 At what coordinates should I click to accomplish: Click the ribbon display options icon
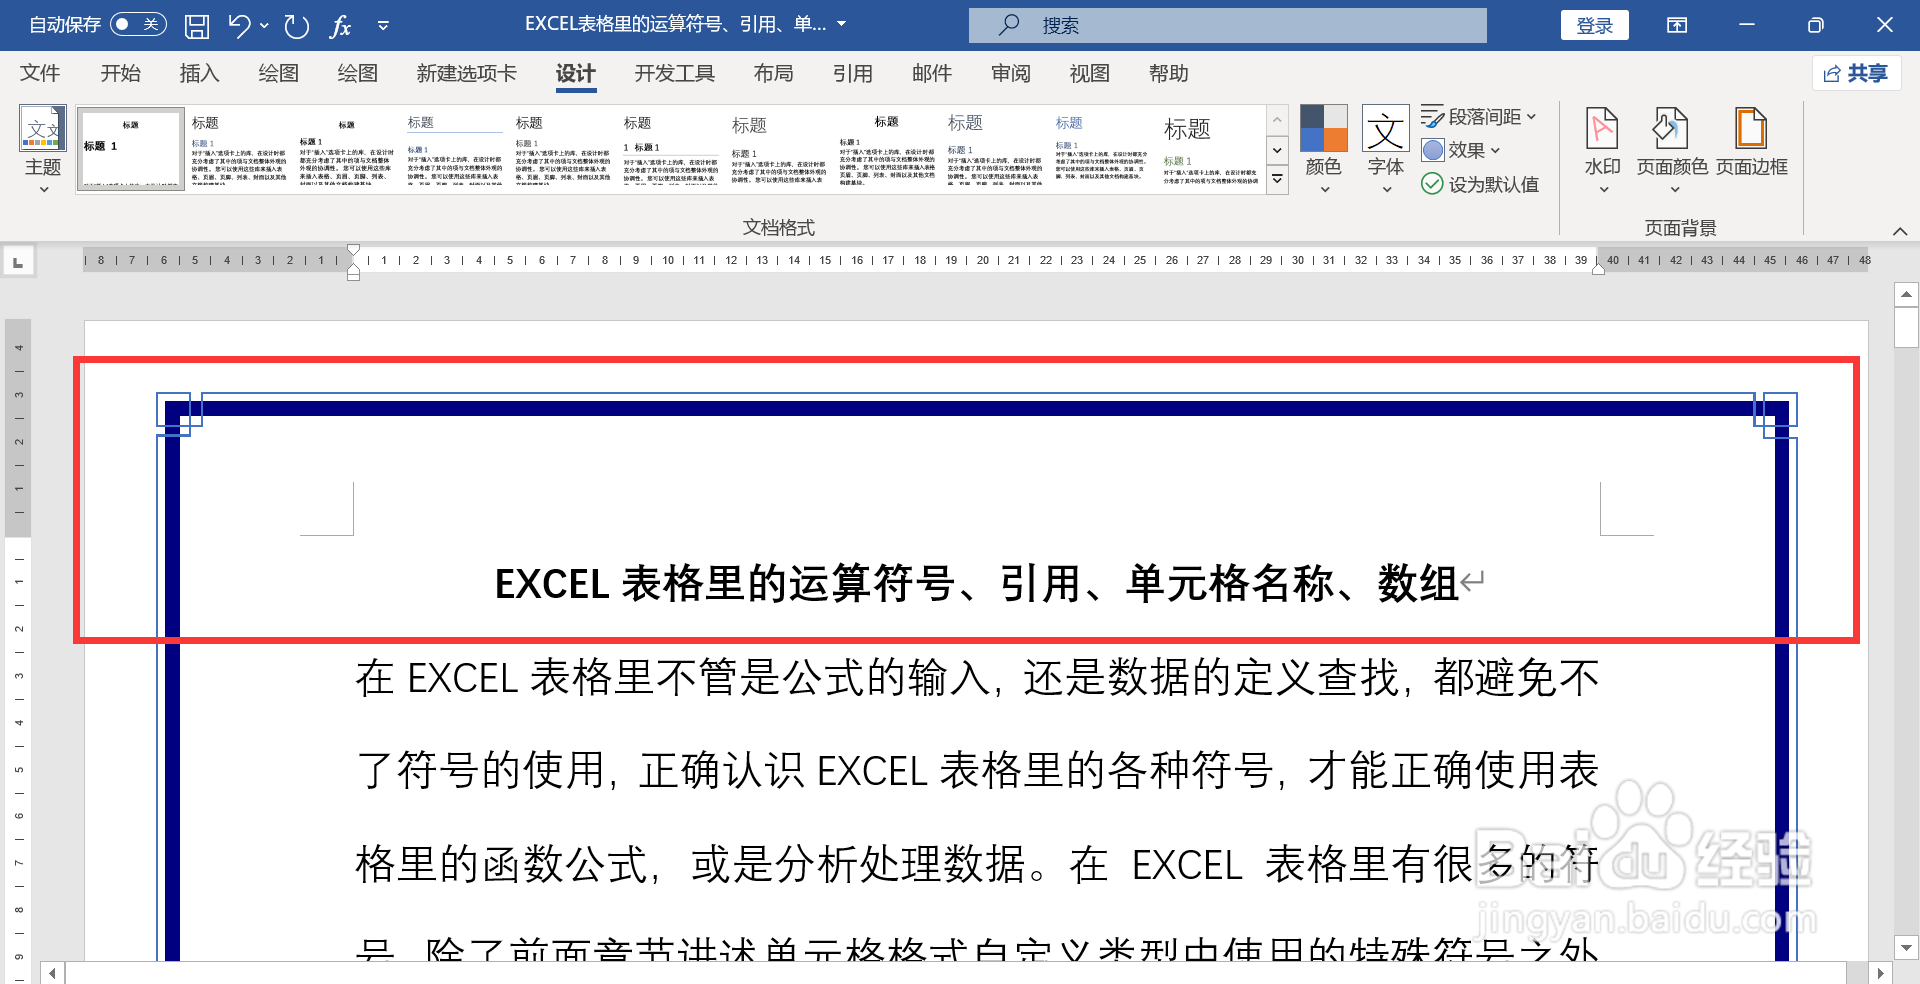[1677, 25]
